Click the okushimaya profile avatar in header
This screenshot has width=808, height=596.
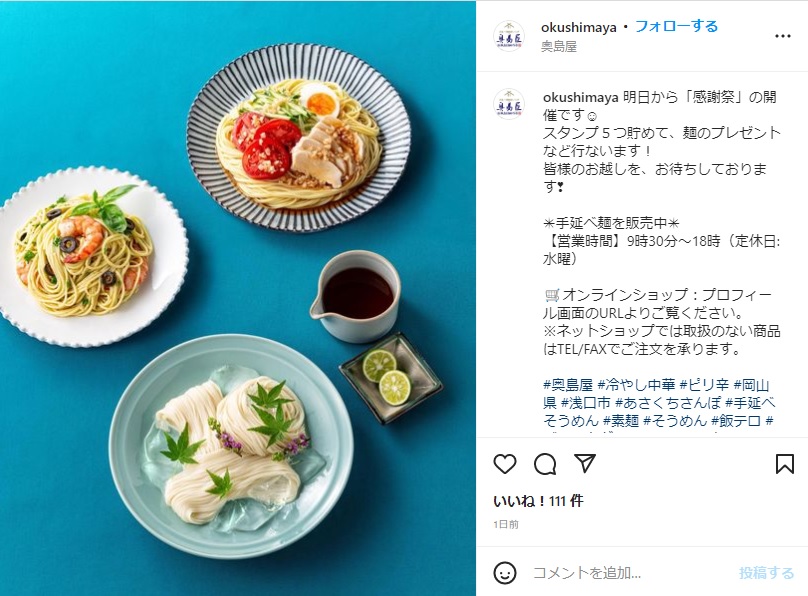(509, 36)
